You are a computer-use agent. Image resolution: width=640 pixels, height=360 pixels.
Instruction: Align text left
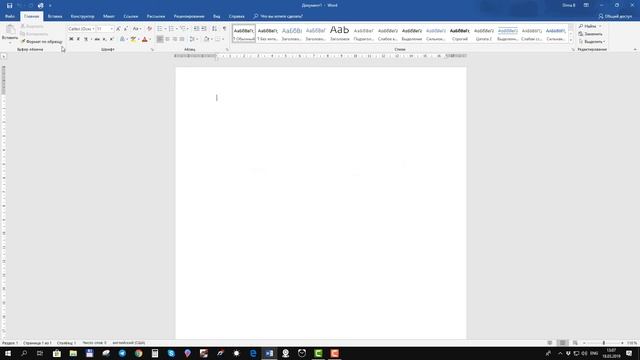pyautogui.click(x=160, y=39)
